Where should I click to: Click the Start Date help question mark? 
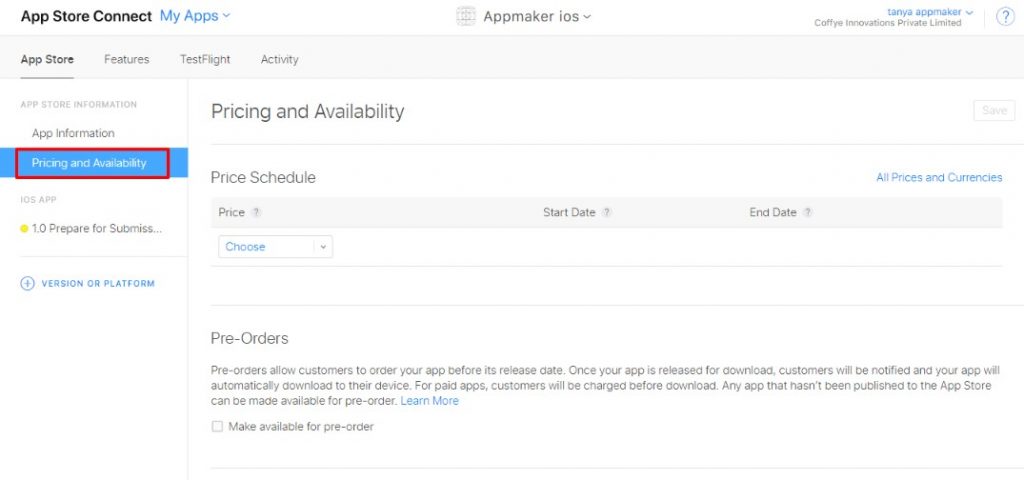pos(607,212)
